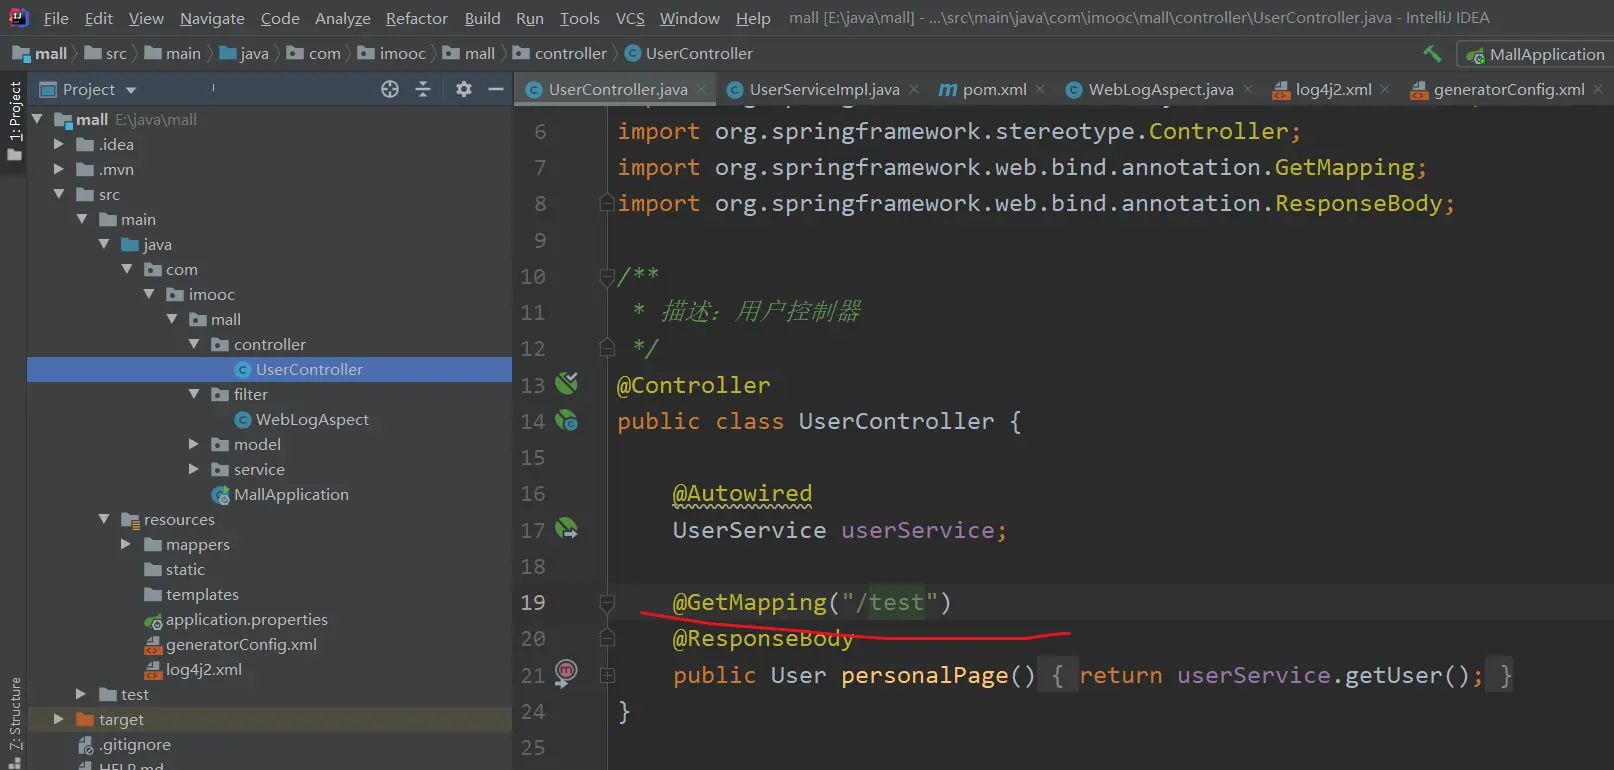Click the locate/scroll from source crosshair icon
Viewport: 1614px width, 770px height.
coord(390,89)
